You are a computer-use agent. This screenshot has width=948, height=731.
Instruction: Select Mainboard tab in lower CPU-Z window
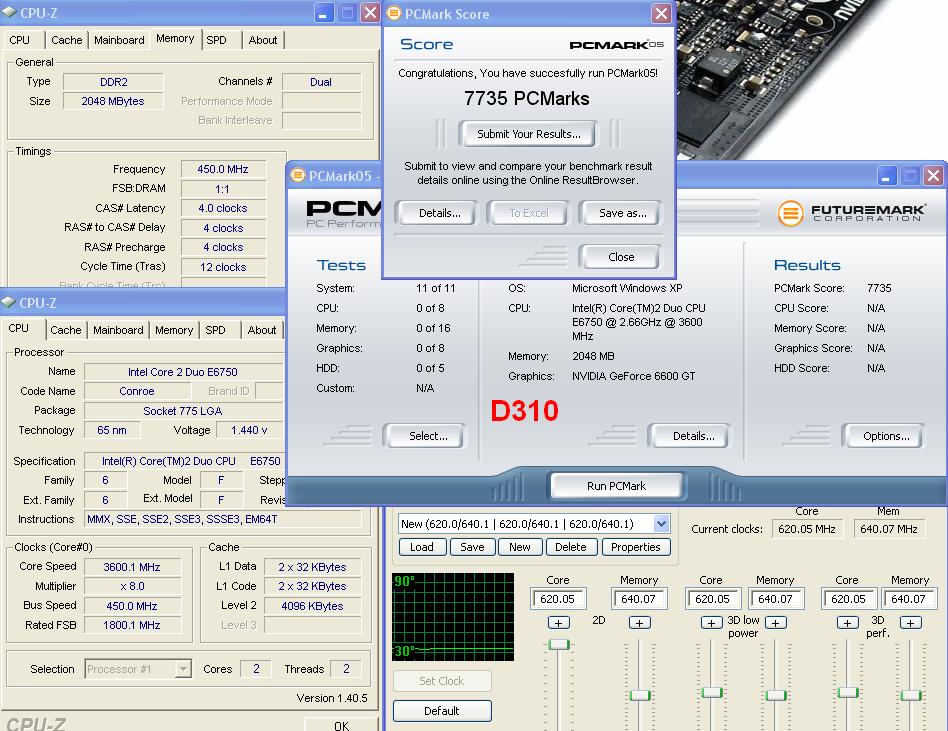(118, 330)
